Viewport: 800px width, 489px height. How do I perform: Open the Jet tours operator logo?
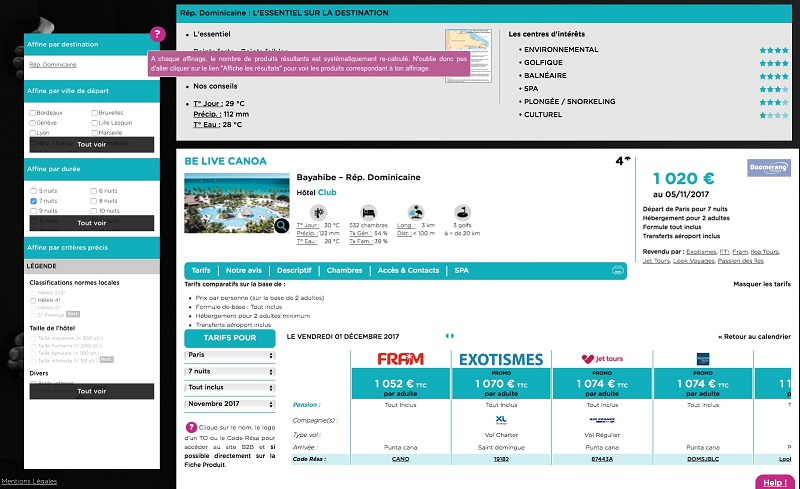tap(602, 359)
